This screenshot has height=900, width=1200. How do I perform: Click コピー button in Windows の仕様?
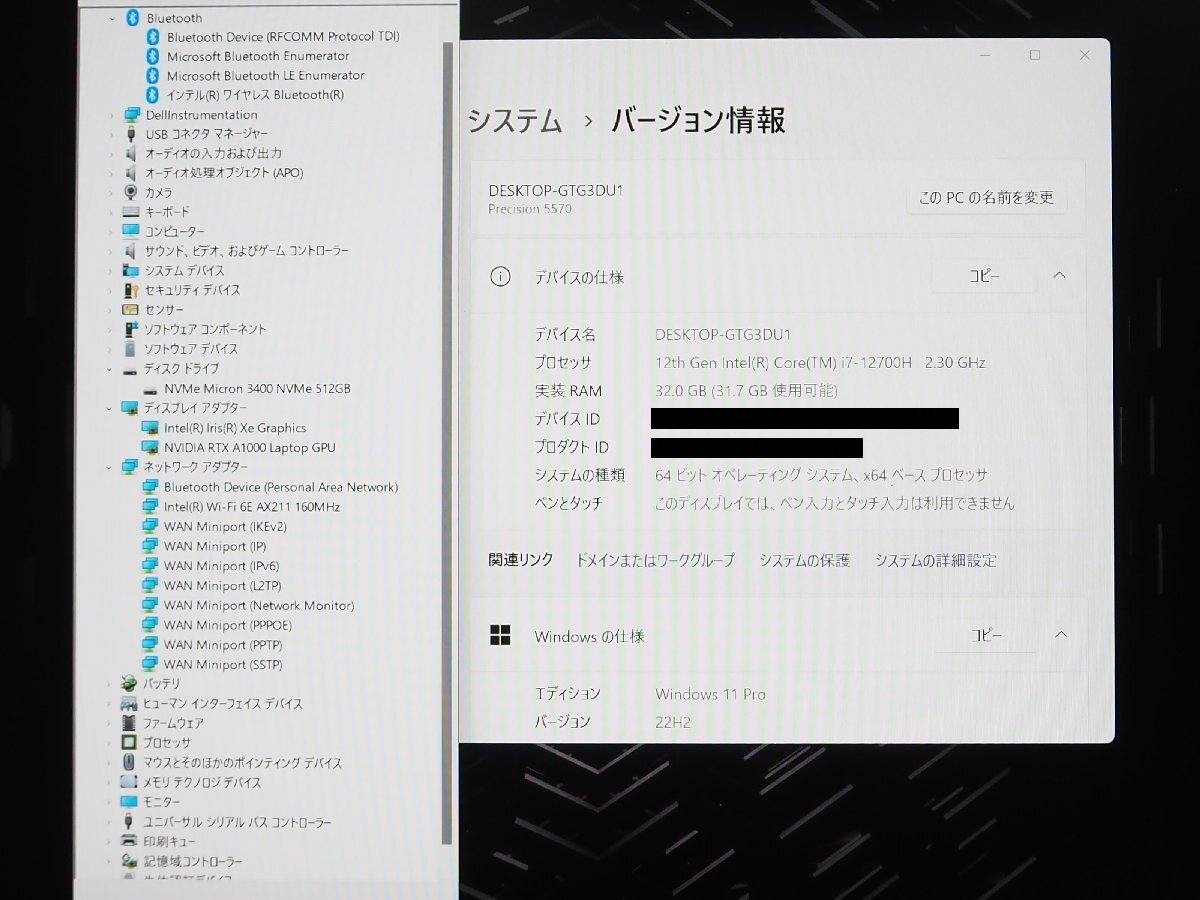[x=987, y=635]
